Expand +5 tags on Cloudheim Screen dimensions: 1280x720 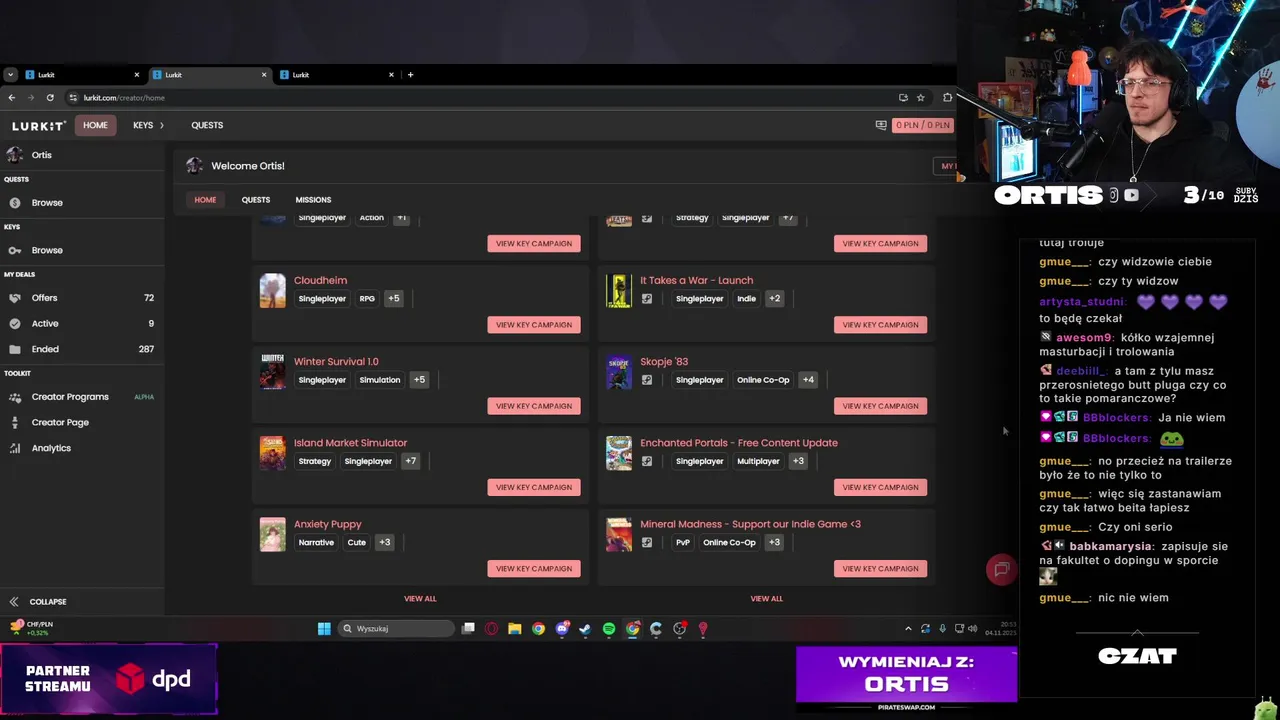(394, 299)
